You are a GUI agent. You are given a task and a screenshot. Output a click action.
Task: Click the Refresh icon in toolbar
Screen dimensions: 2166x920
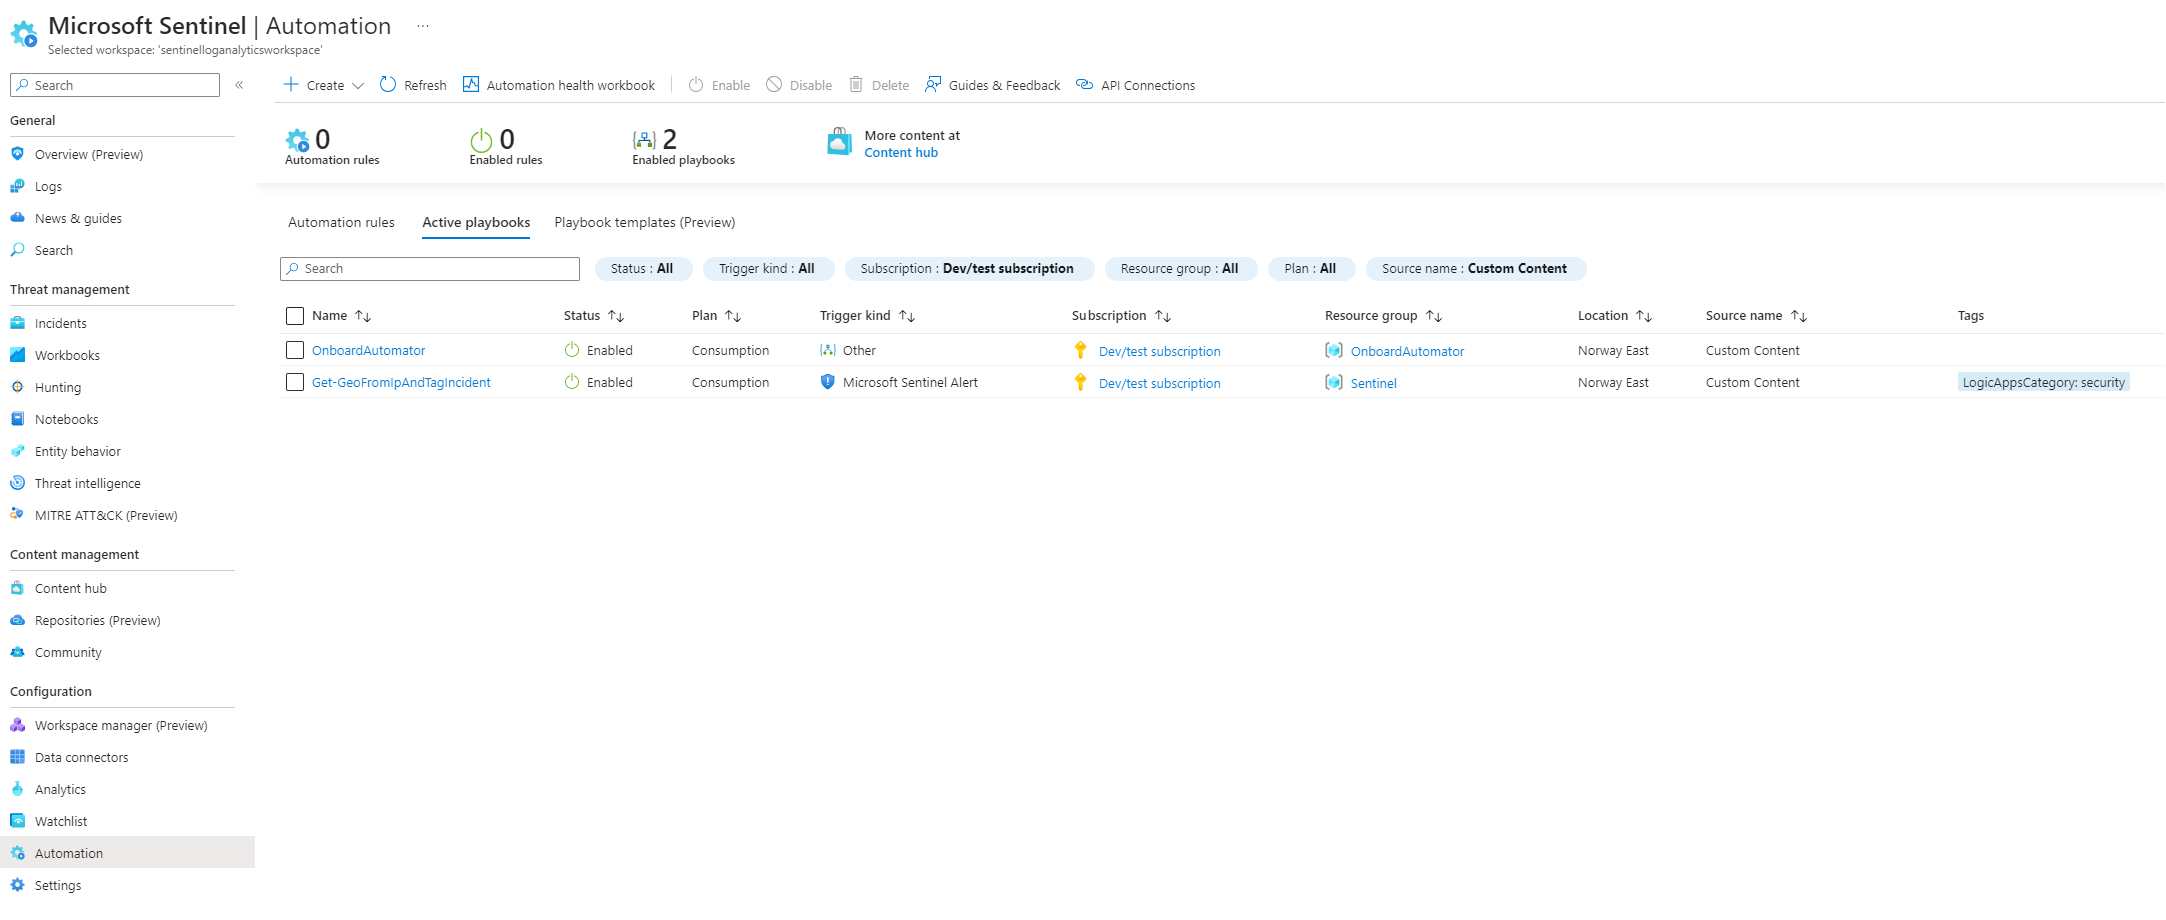pos(388,85)
